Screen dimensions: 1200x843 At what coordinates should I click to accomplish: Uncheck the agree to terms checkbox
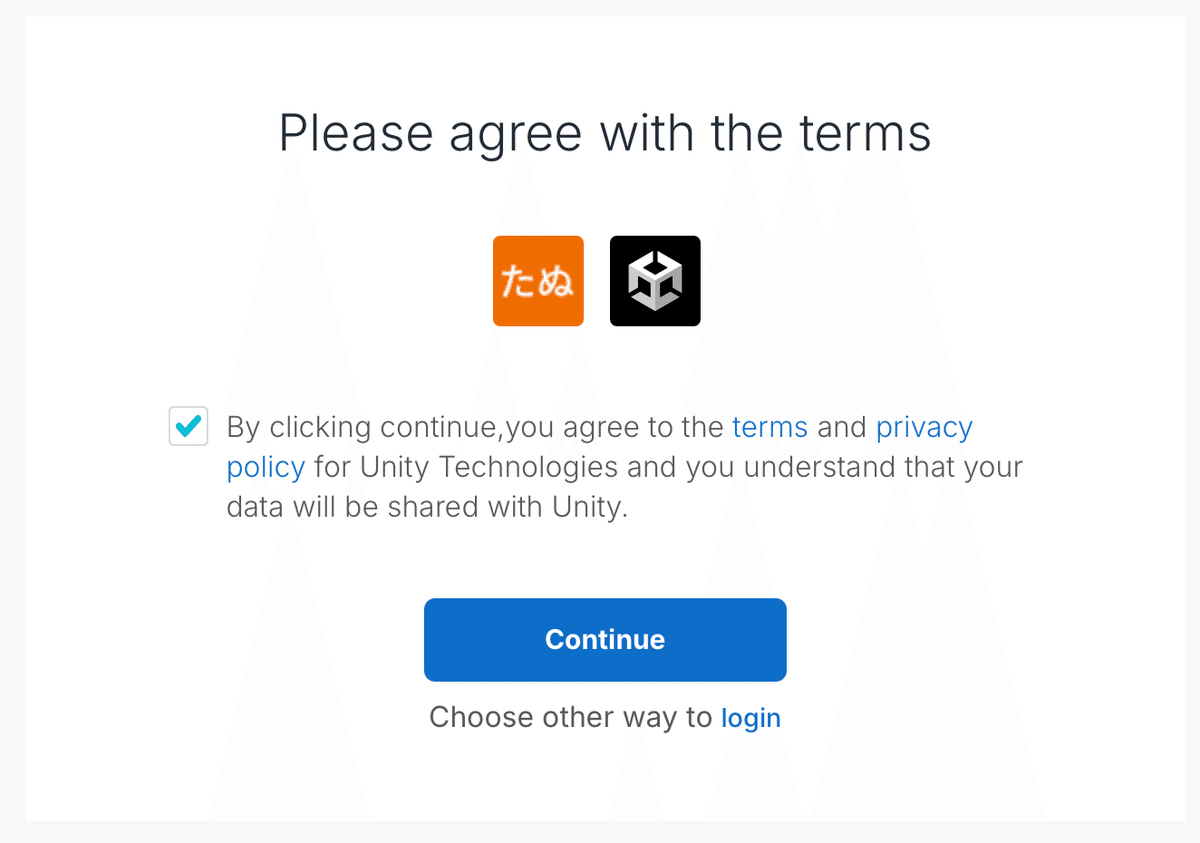[189, 427]
